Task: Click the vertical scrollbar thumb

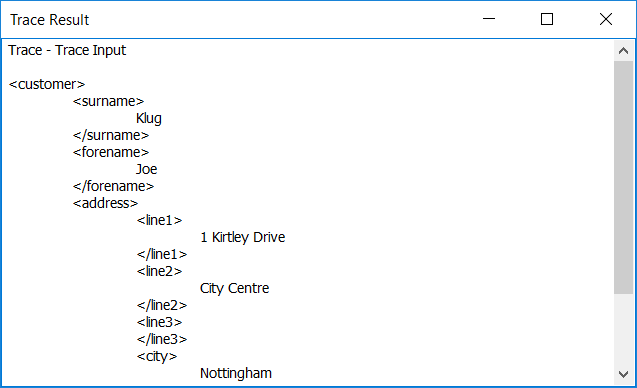Action: 624,178
